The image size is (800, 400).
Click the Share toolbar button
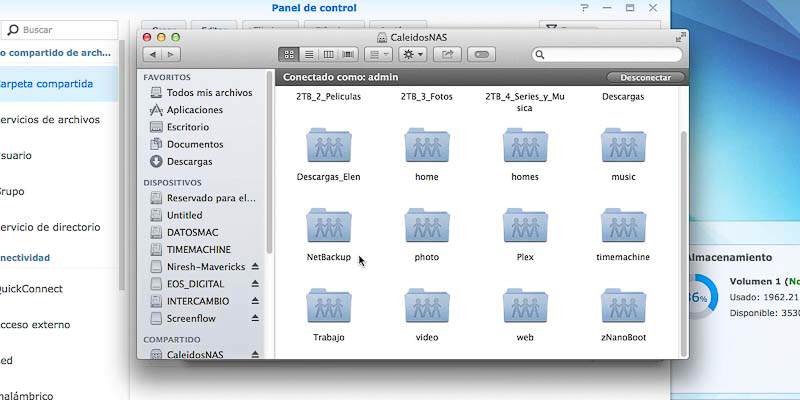pos(447,55)
